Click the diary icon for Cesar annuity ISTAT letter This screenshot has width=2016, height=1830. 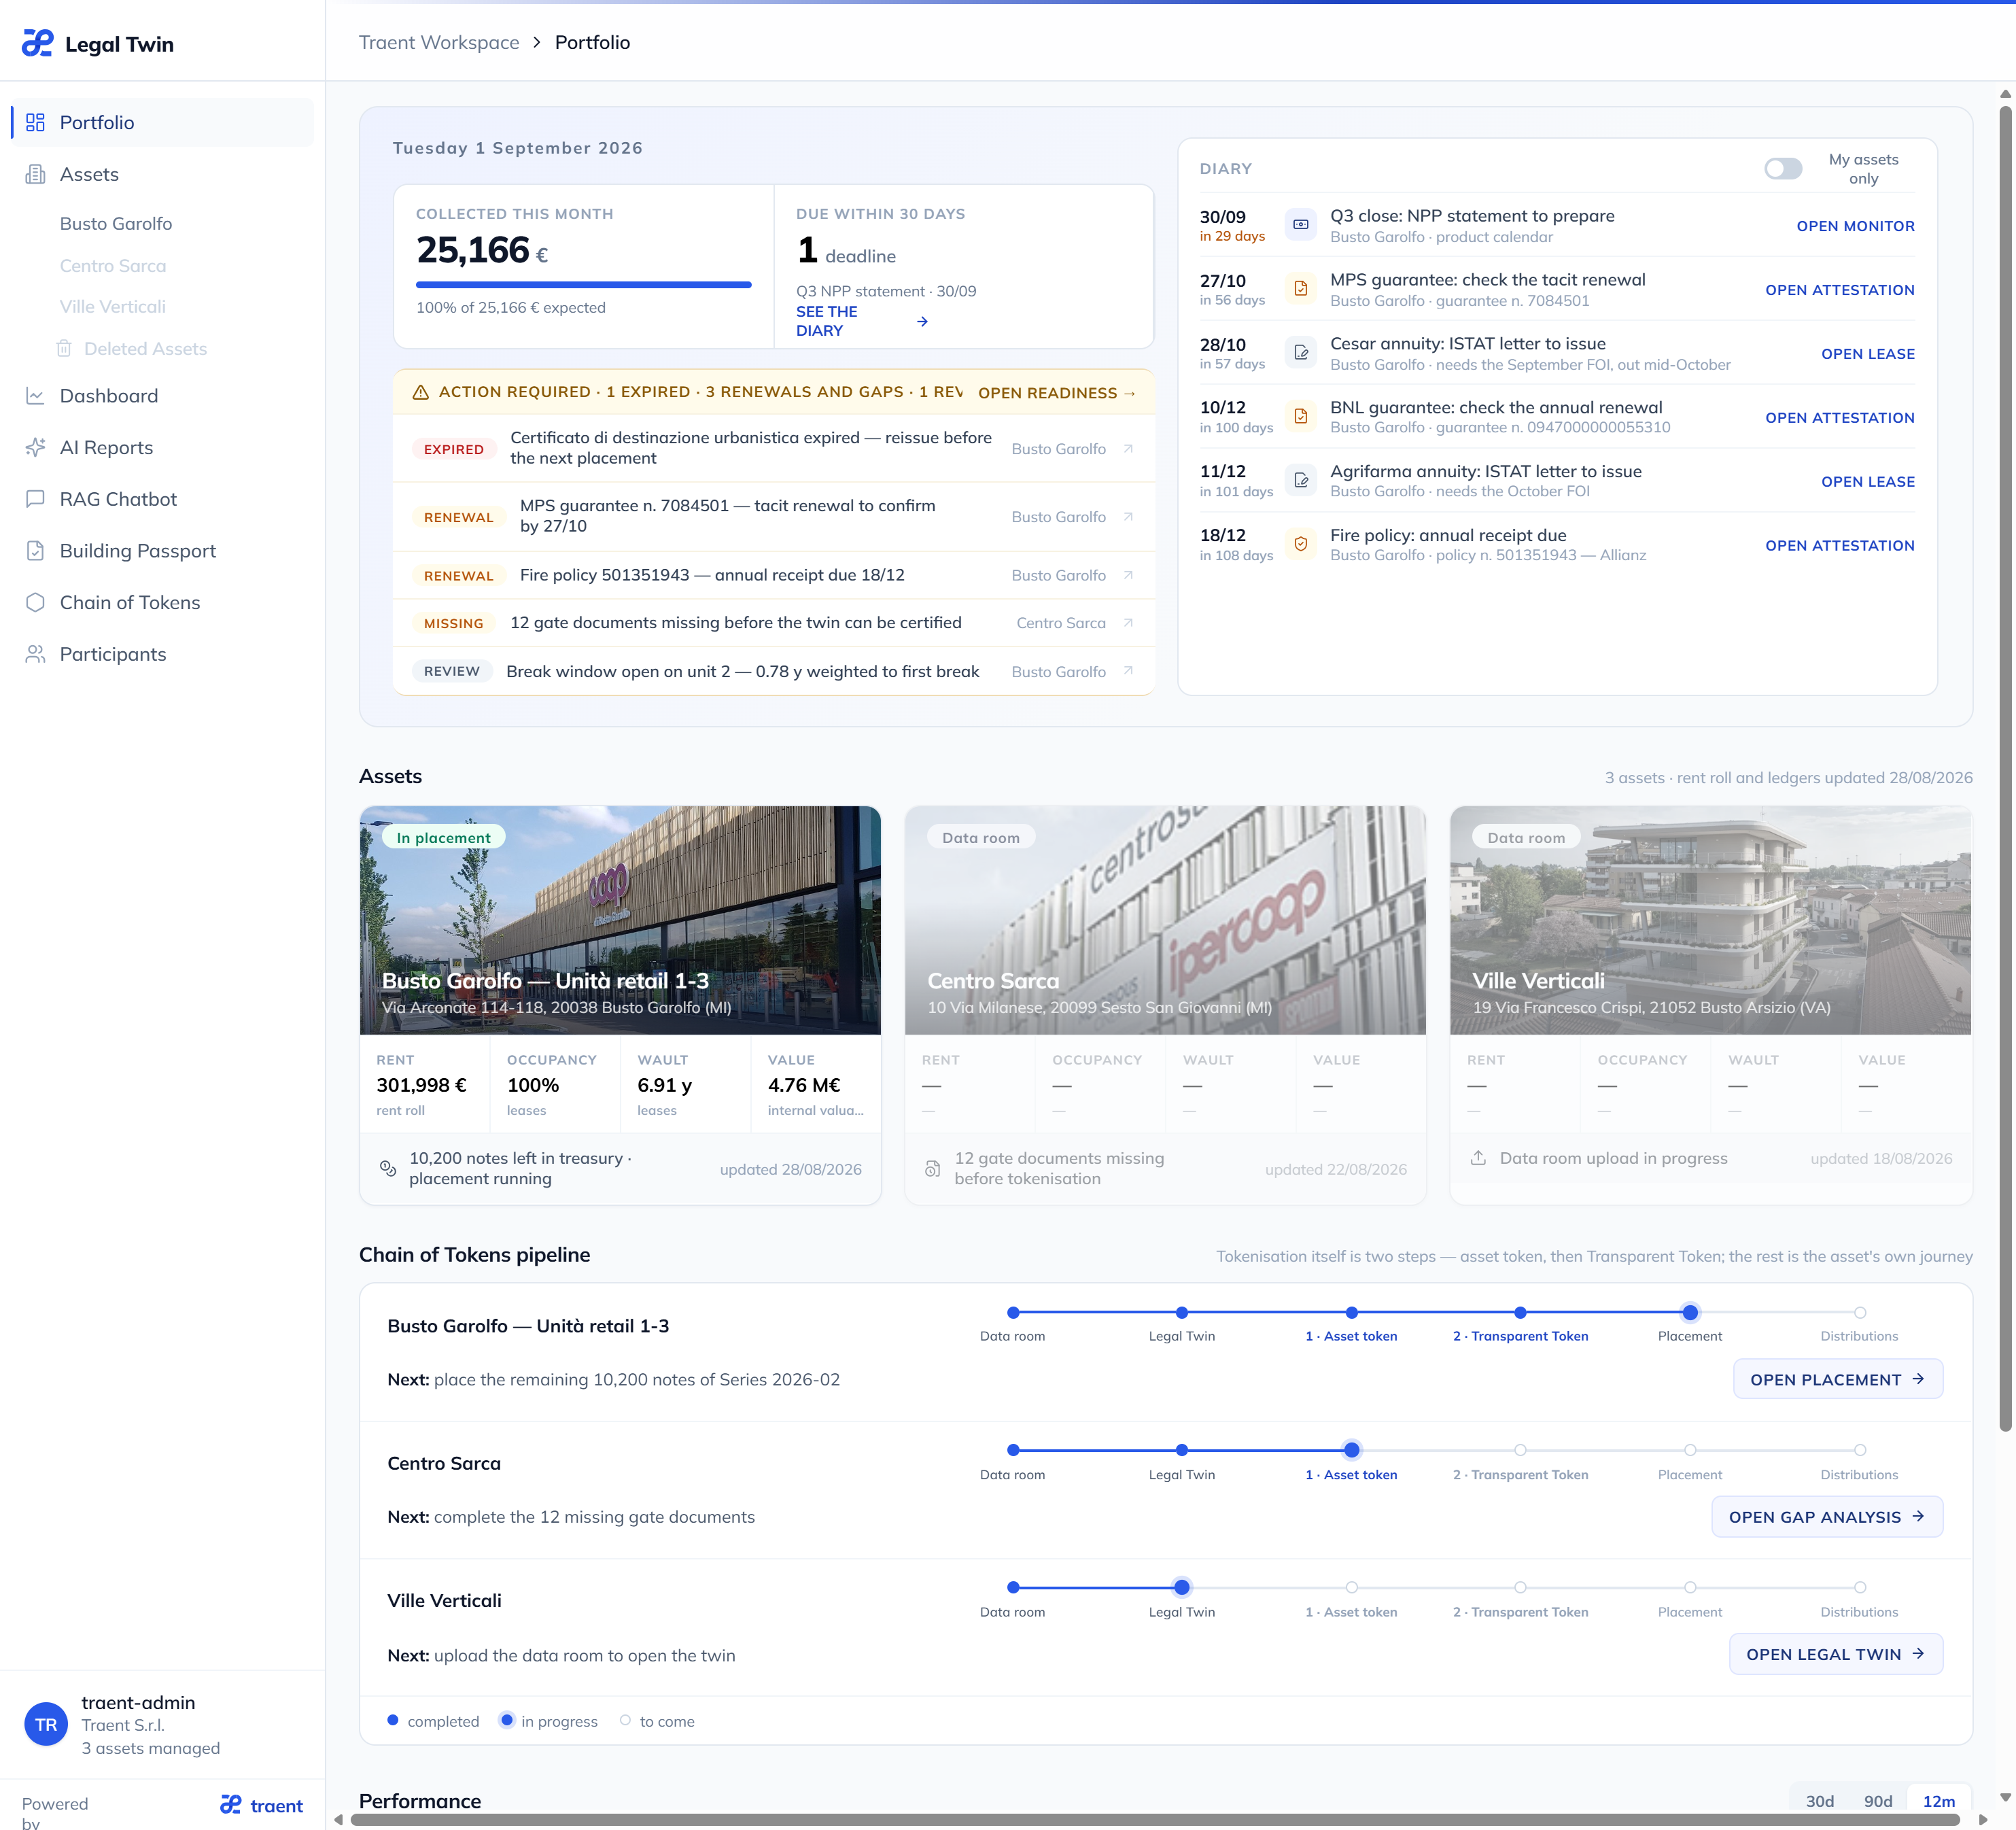tap(1300, 353)
